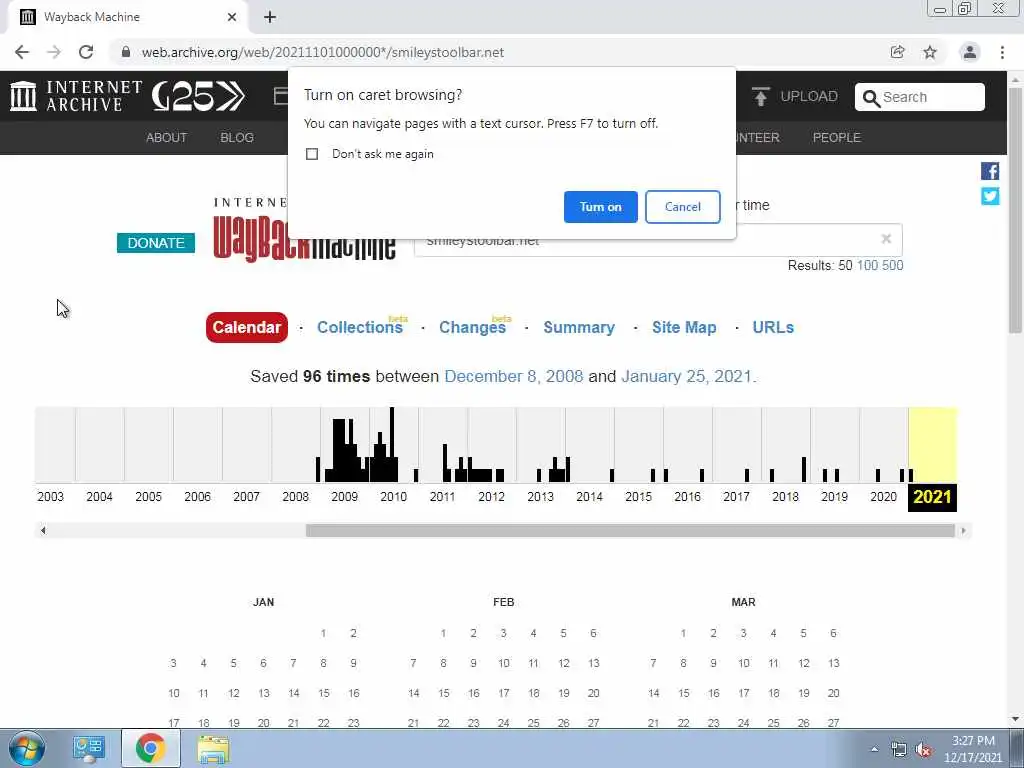Click the FEB month heading
Image resolution: width=1024 pixels, height=768 pixels.
point(504,602)
